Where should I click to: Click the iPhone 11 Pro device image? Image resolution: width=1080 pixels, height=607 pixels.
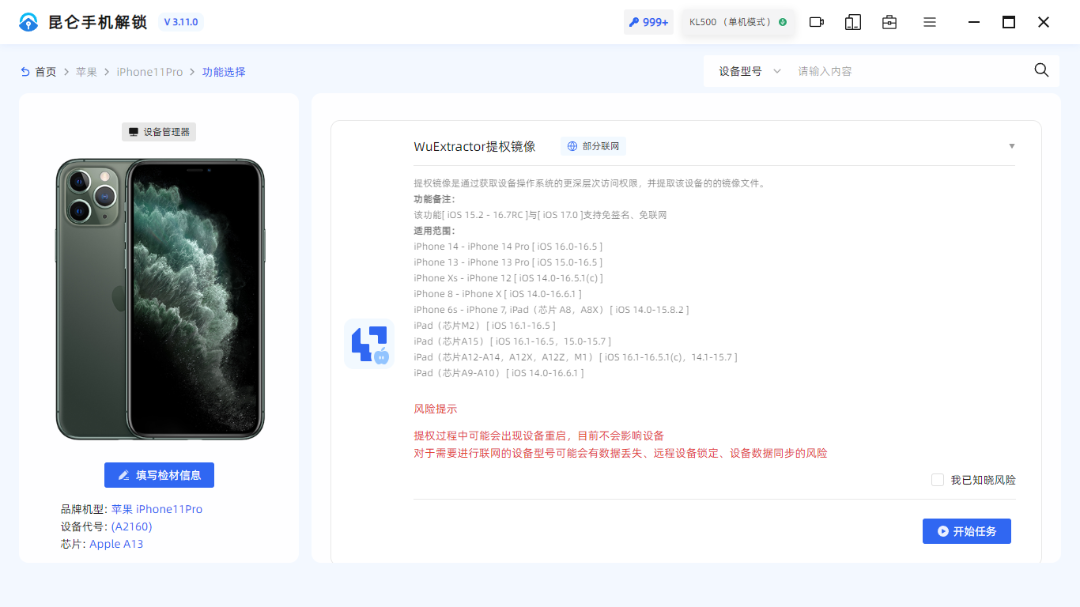coord(160,299)
